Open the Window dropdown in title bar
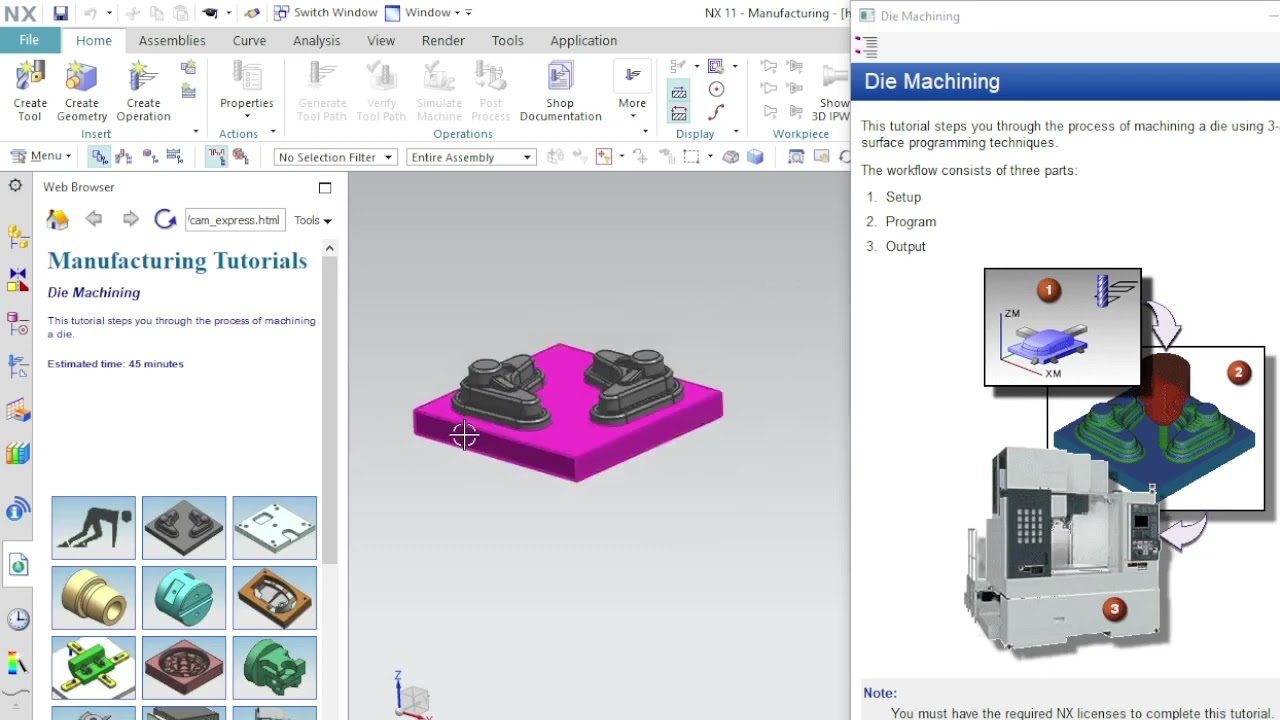 point(428,13)
